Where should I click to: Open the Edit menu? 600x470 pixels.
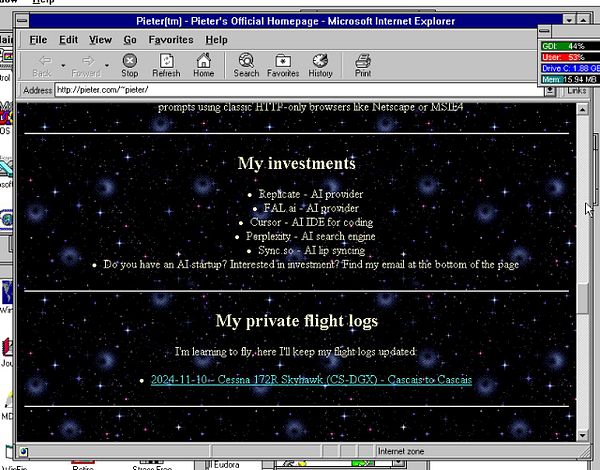point(68,40)
